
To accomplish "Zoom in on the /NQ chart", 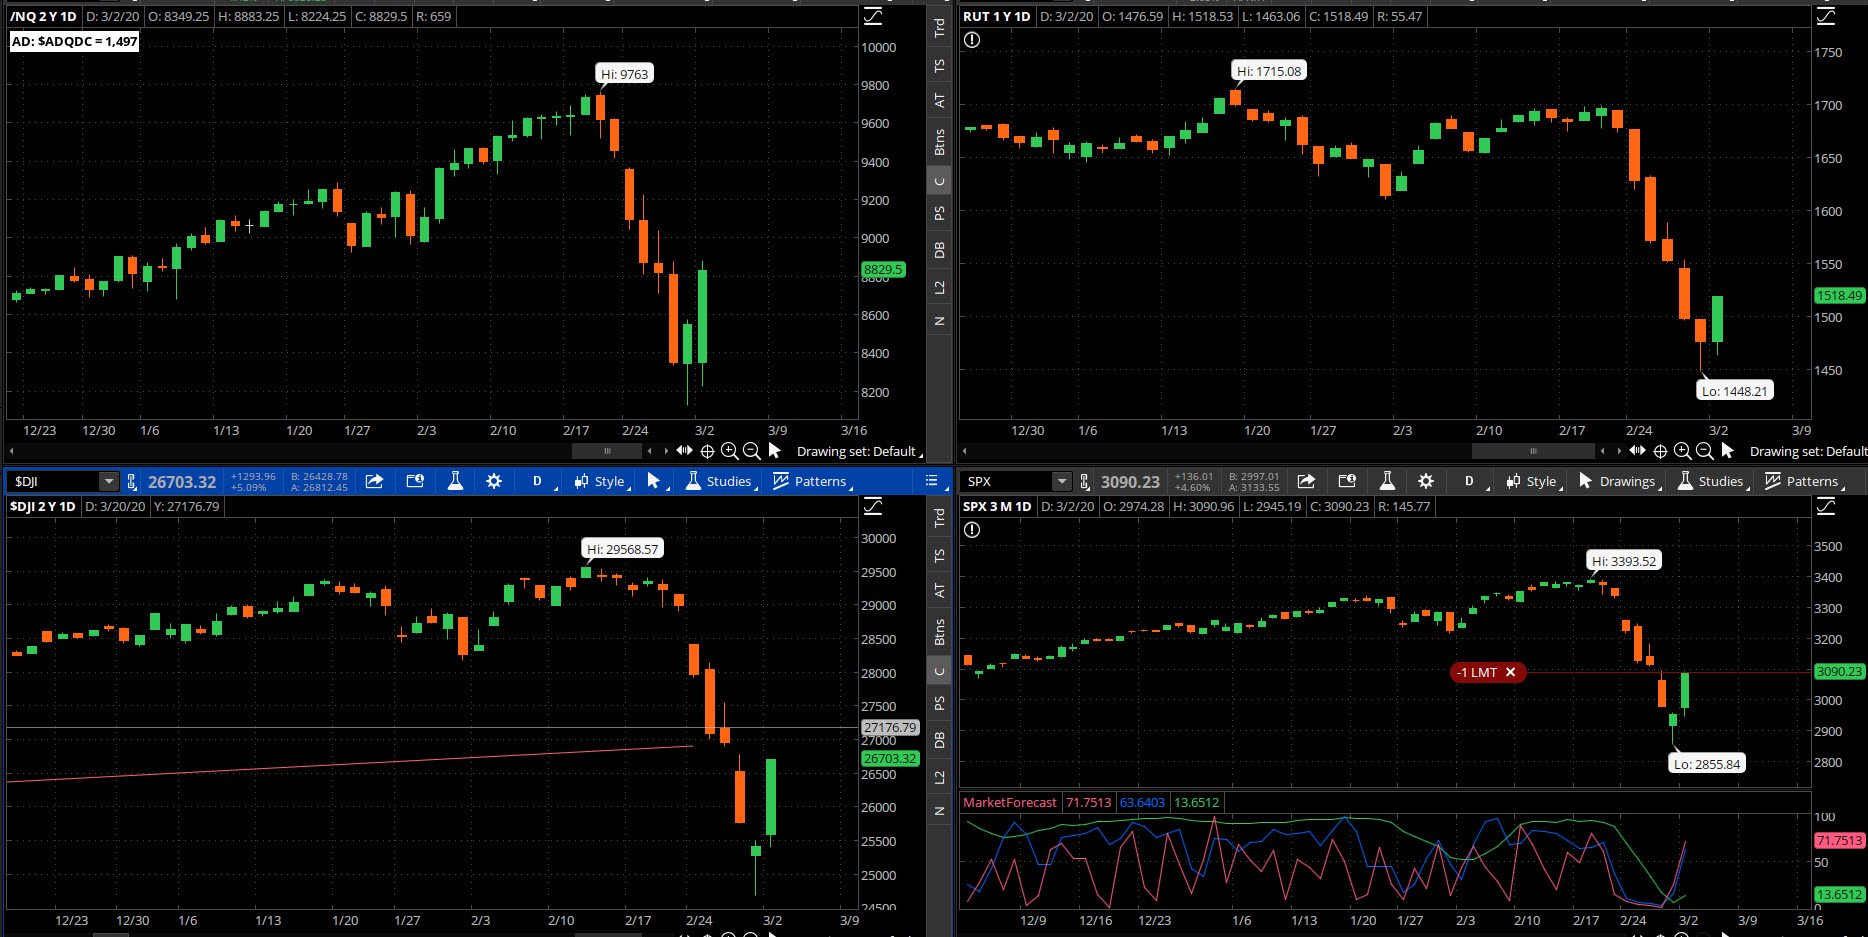I will coord(729,451).
